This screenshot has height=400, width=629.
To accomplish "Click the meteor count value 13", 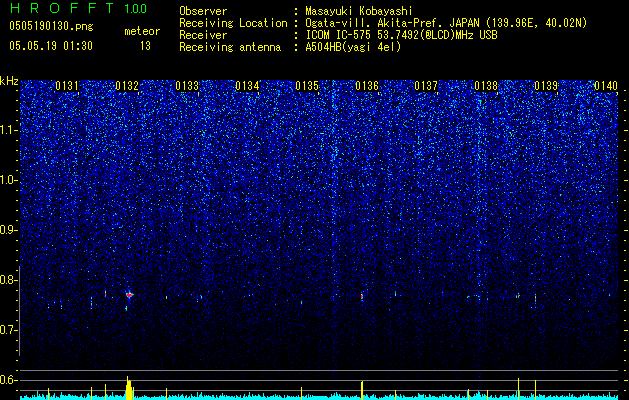I will coord(145,46).
